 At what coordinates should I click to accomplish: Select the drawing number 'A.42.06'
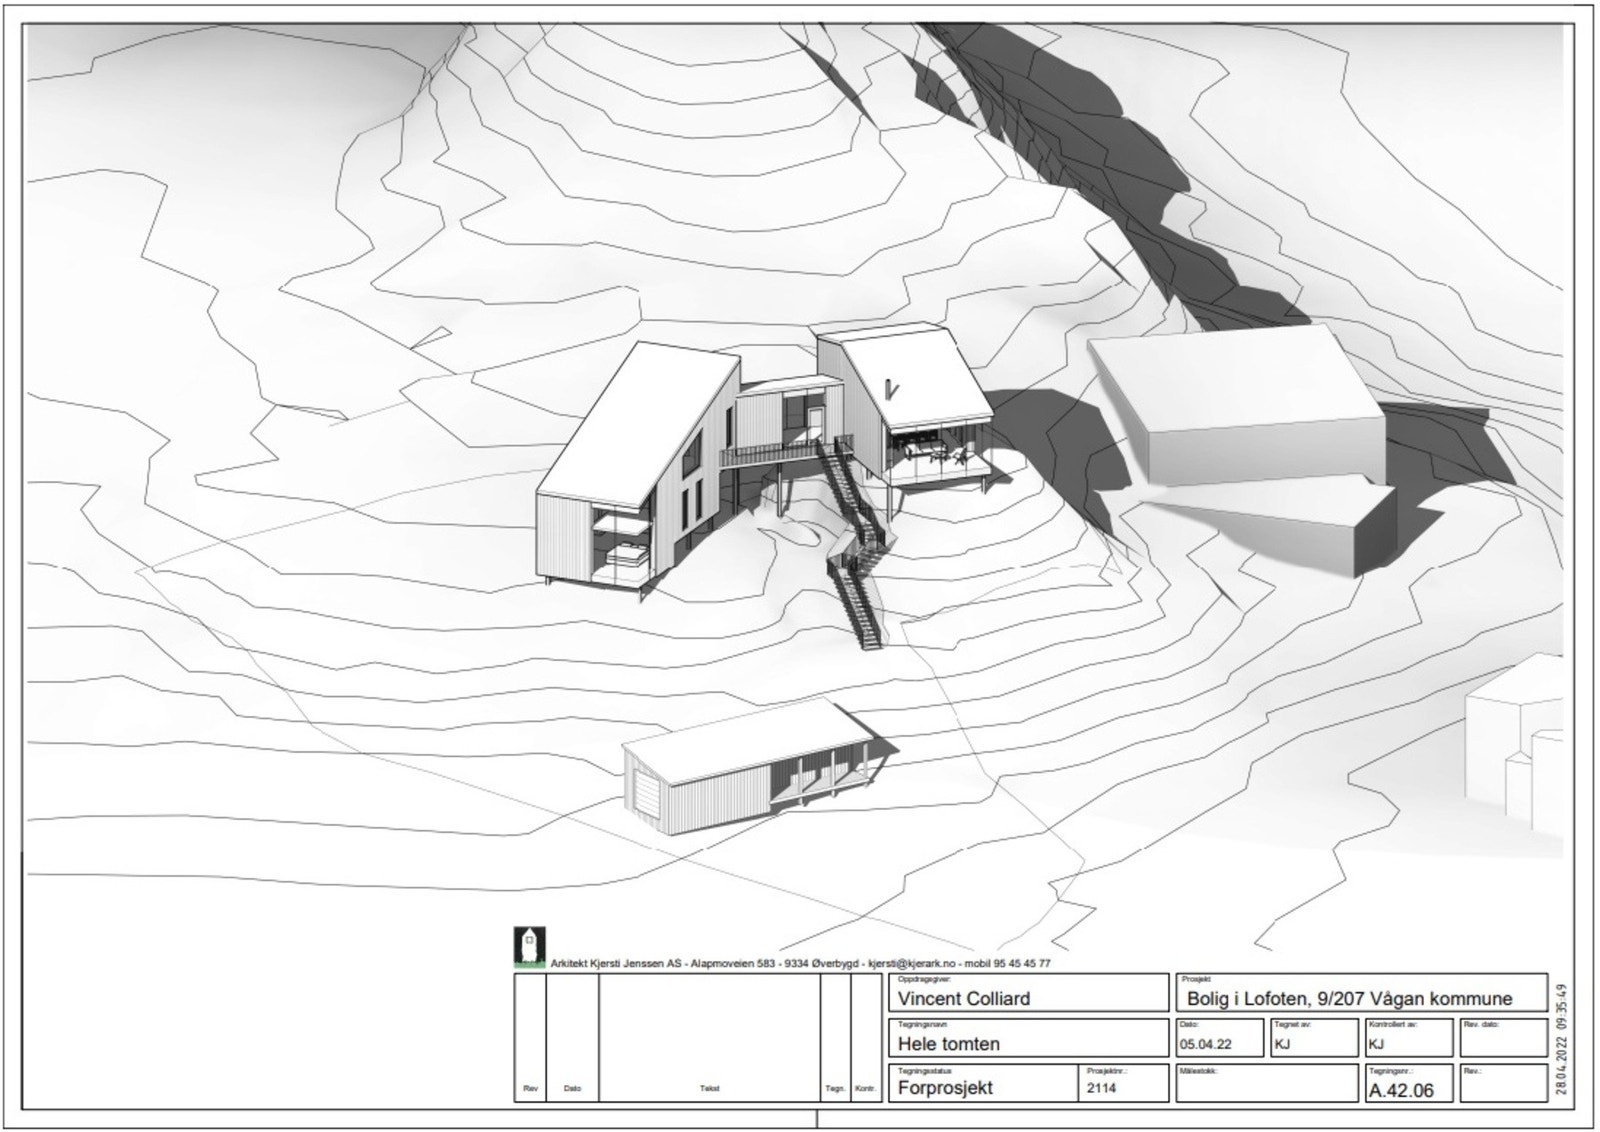[1400, 1090]
